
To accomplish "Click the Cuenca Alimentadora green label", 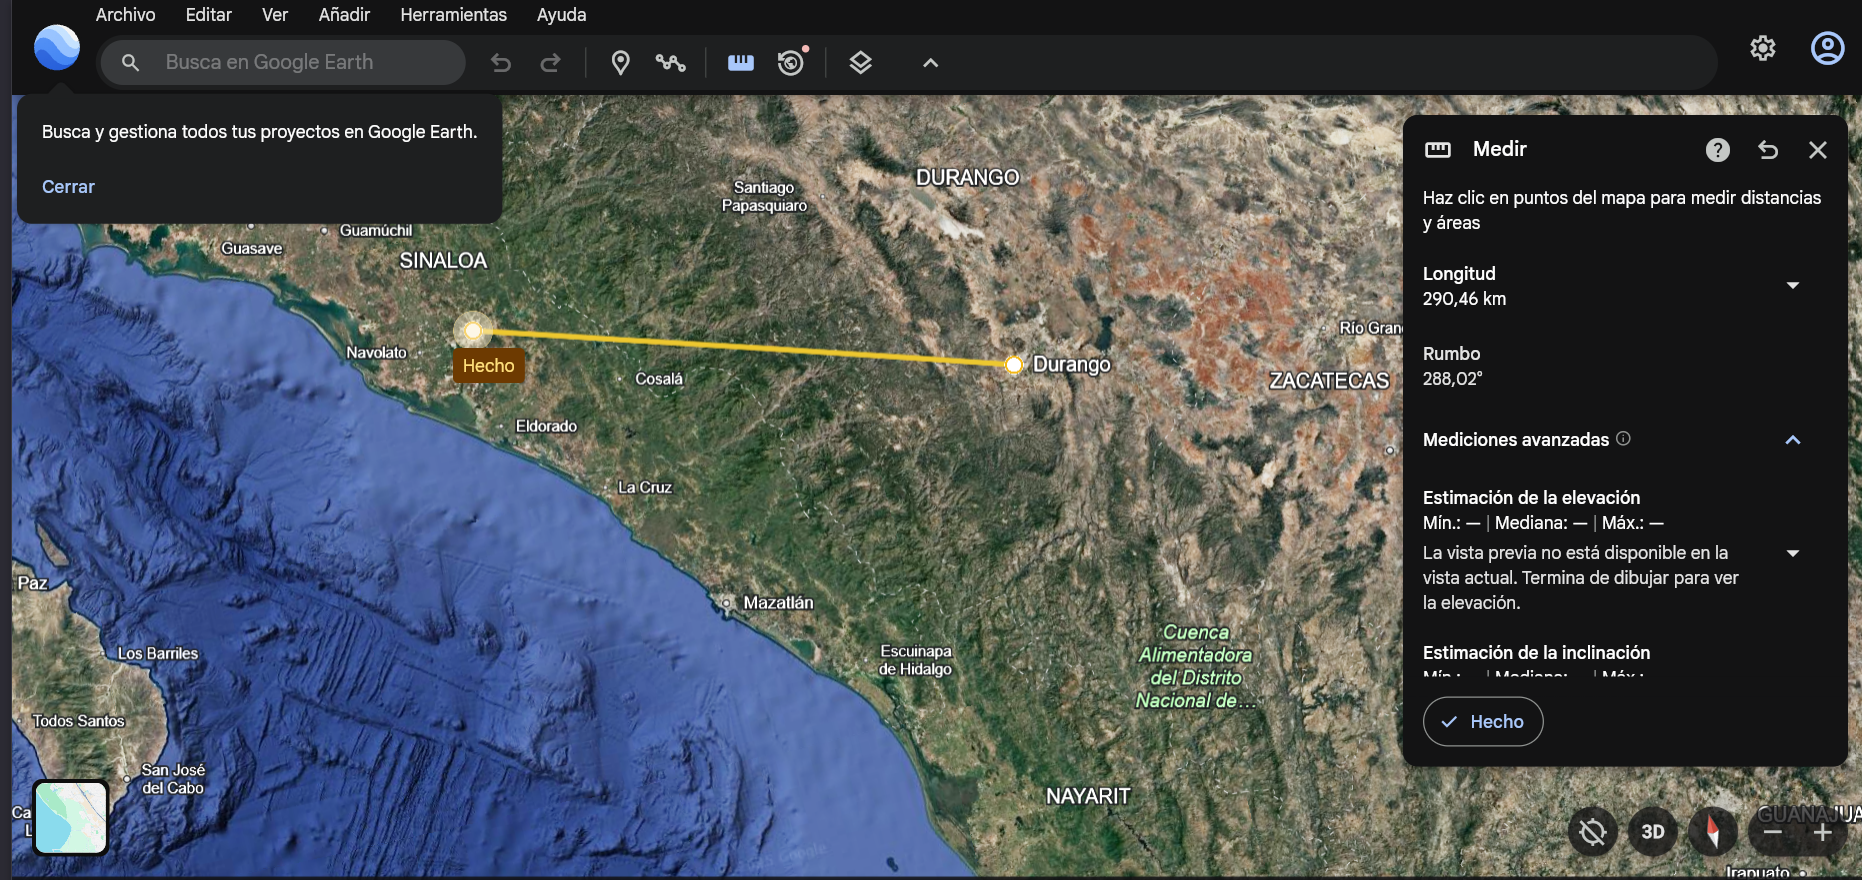I will (x=1195, y=667).
